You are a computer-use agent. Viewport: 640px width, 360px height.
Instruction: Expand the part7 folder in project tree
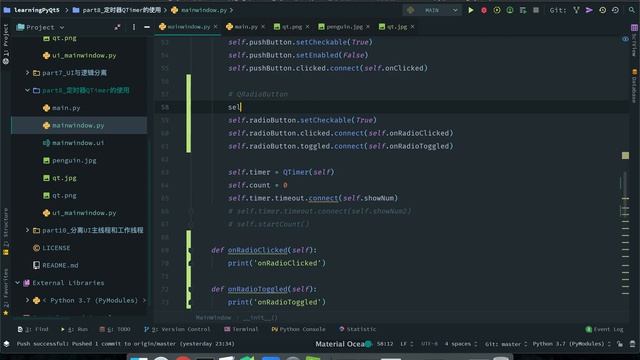(27, 73)
